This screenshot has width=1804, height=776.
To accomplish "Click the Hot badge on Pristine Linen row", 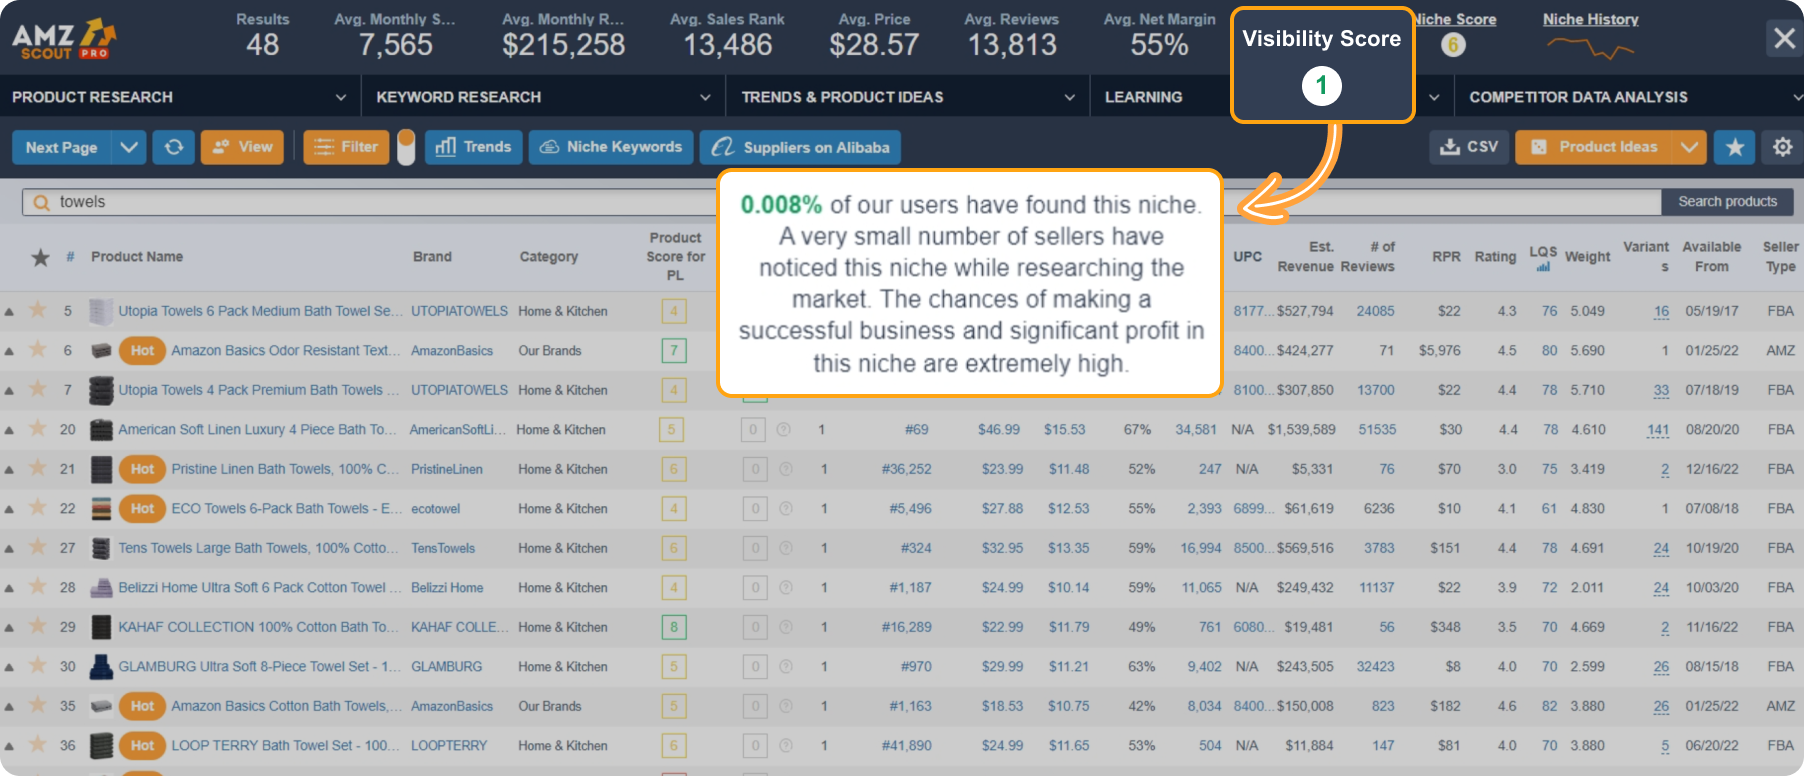I will point(142,469).
